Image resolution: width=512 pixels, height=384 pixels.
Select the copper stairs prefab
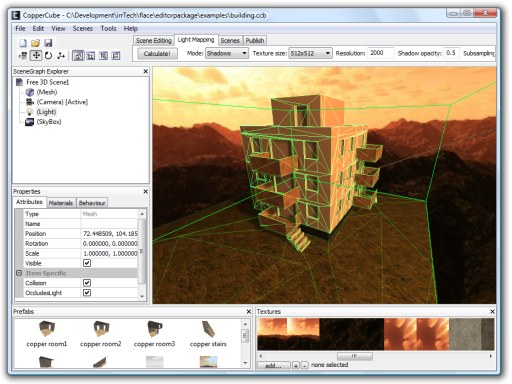tap(208, 334)
